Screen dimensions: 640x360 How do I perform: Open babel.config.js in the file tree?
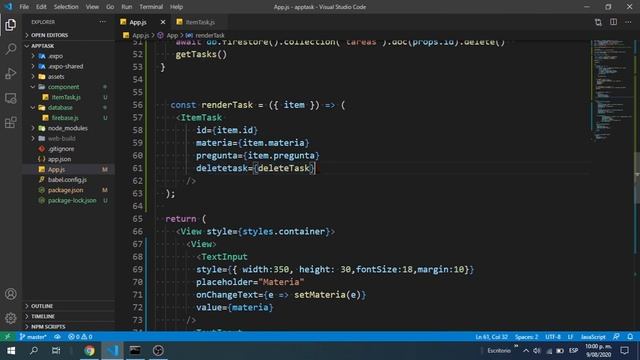[x=67, y=180]
